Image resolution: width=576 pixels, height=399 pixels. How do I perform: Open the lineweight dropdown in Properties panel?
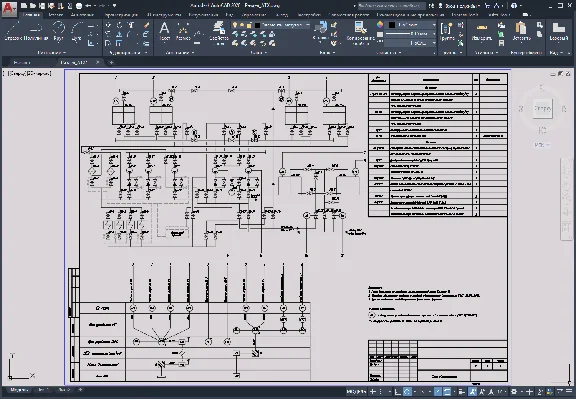click(433, 34)
